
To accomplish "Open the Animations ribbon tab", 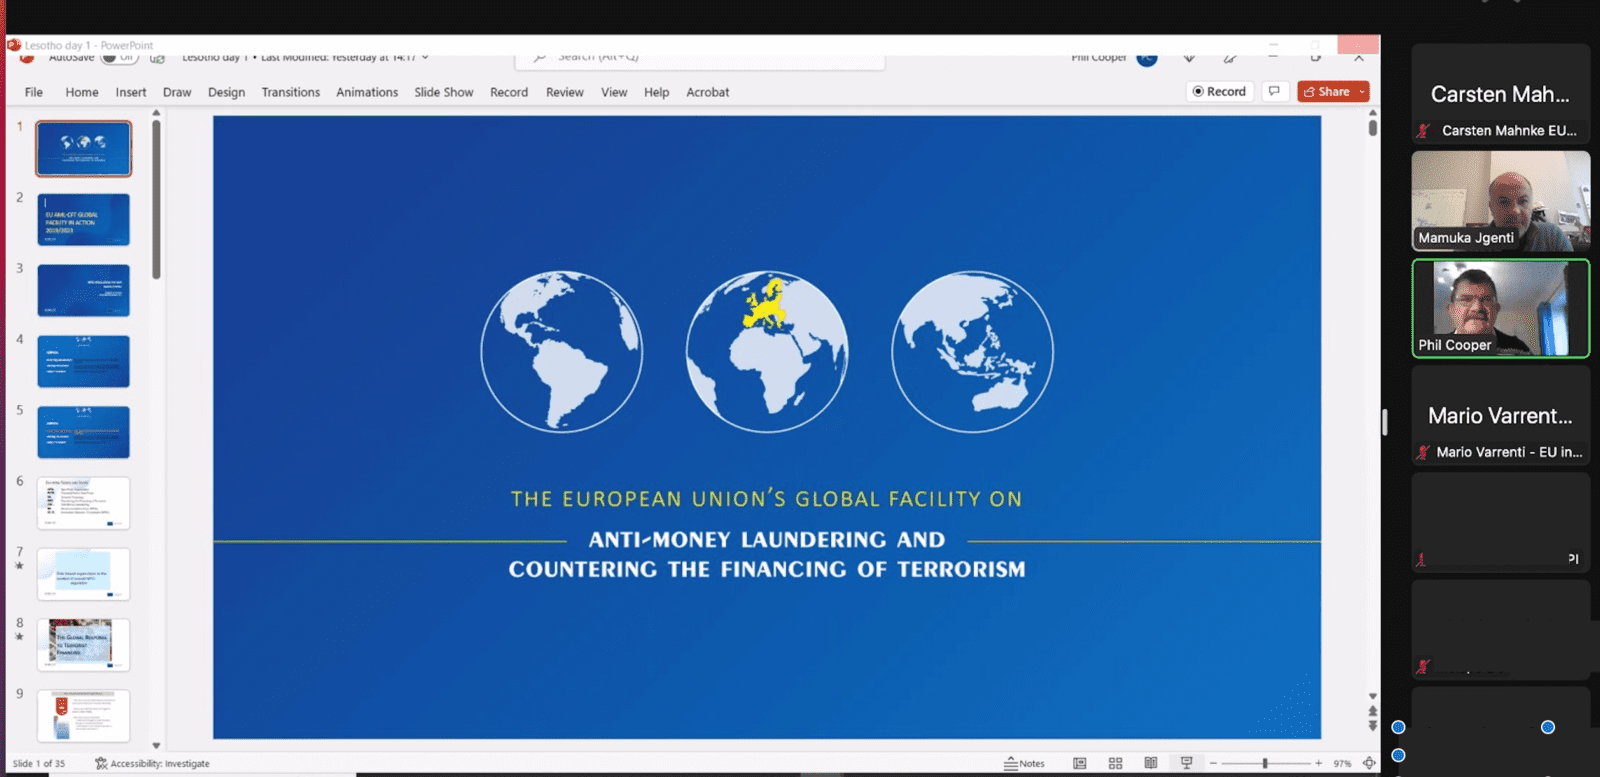I will [367, 92].
